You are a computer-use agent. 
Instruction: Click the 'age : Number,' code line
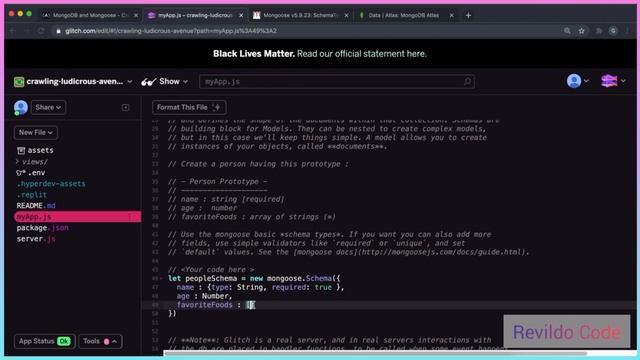204,296
